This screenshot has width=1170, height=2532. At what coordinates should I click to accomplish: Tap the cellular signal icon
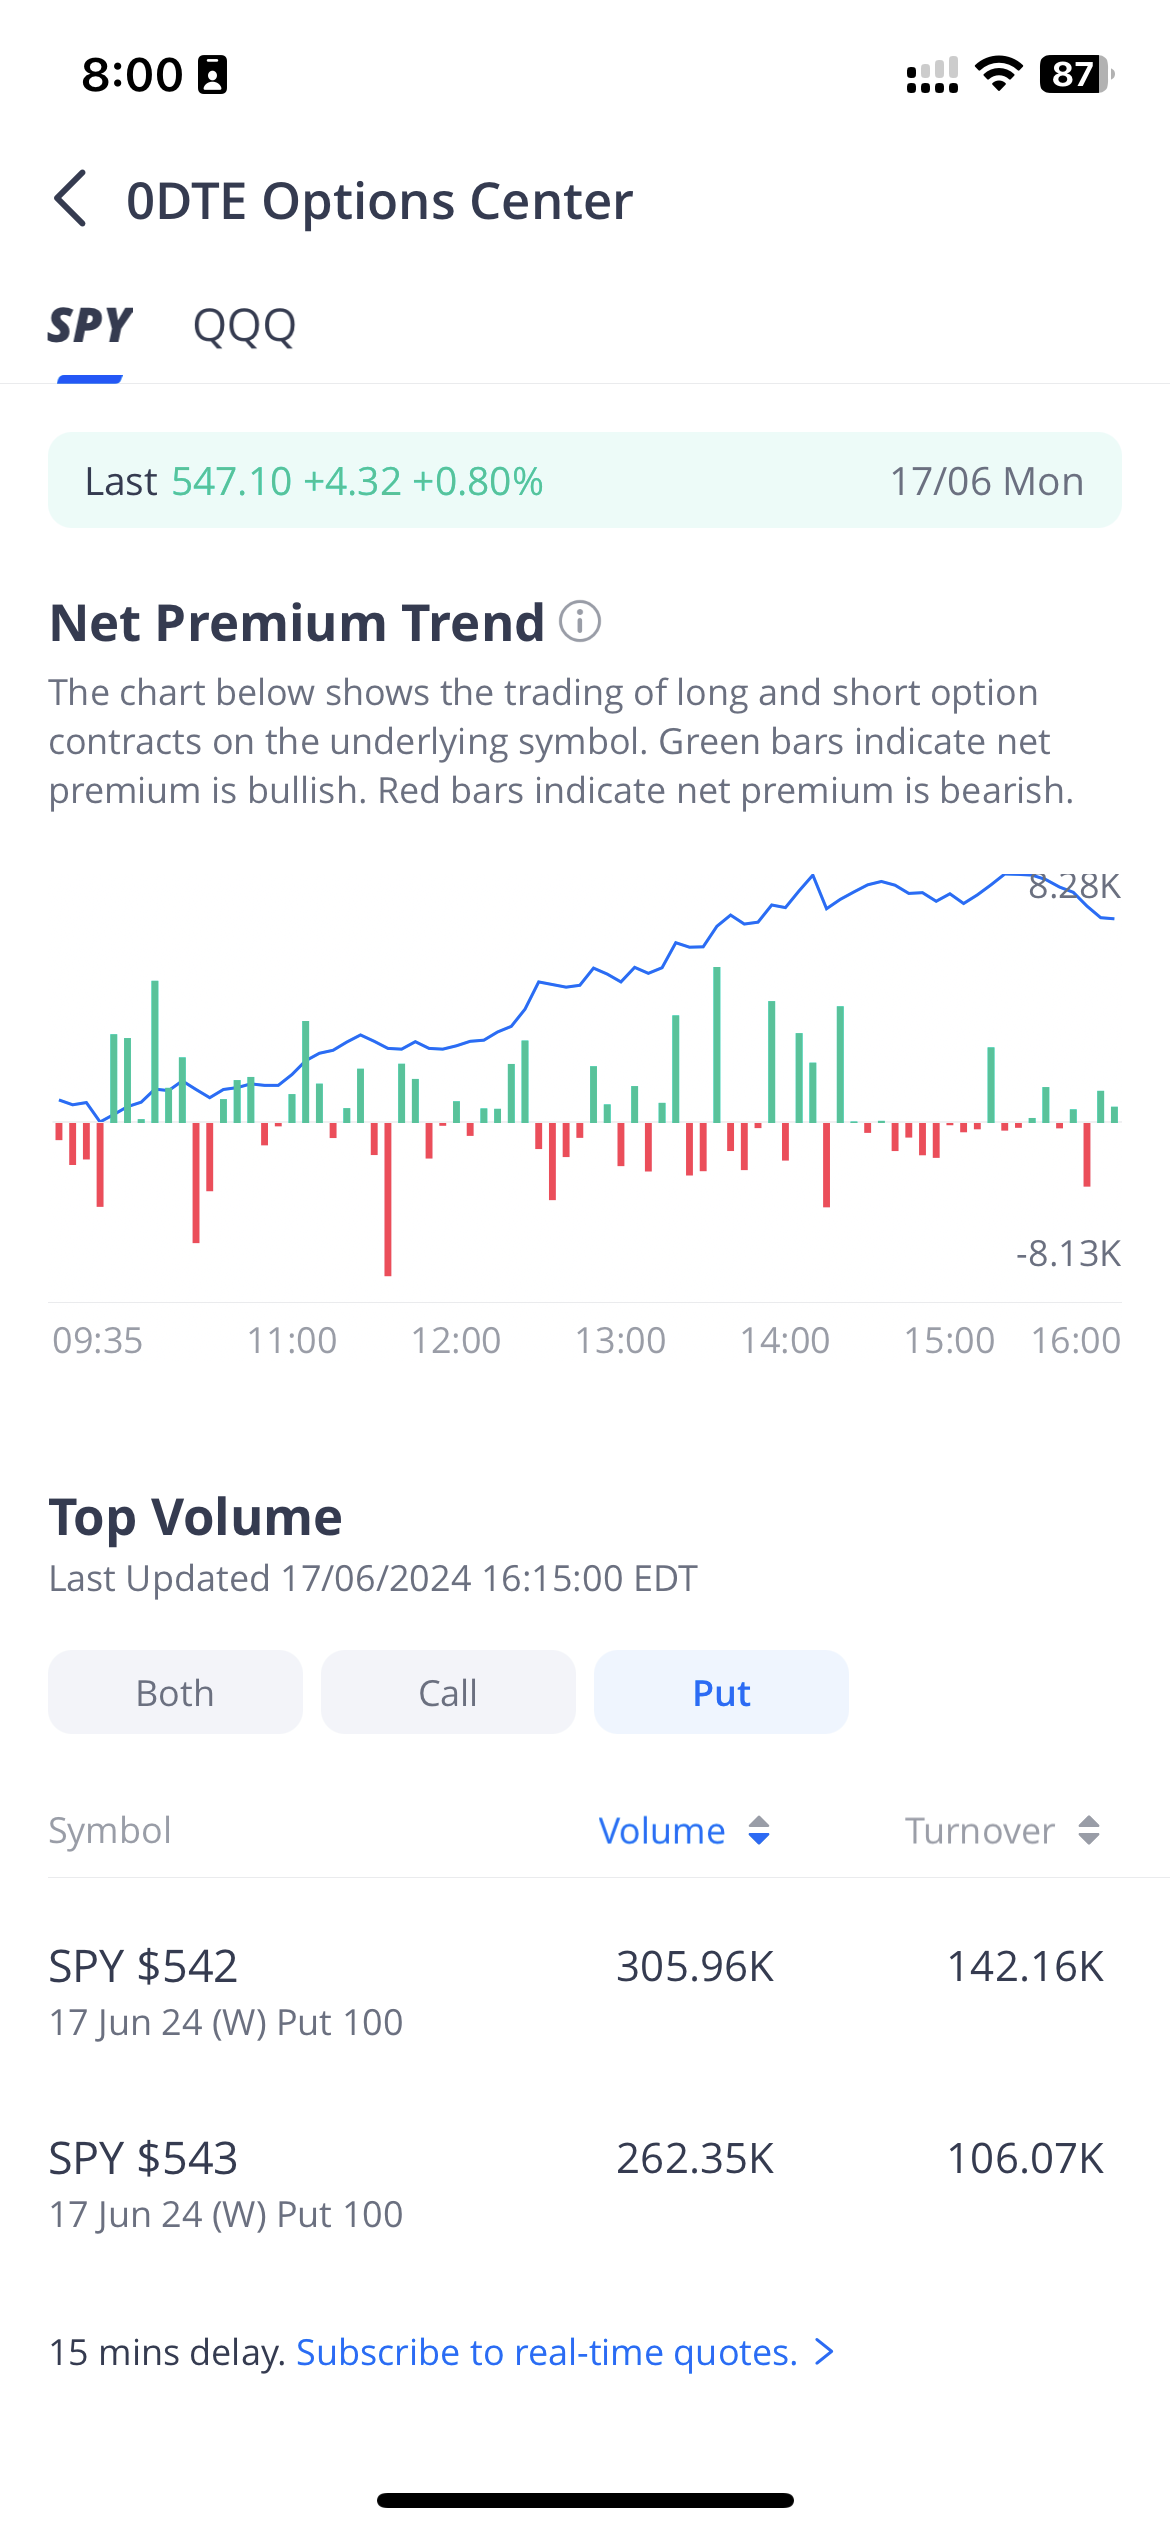pos(931,75)
